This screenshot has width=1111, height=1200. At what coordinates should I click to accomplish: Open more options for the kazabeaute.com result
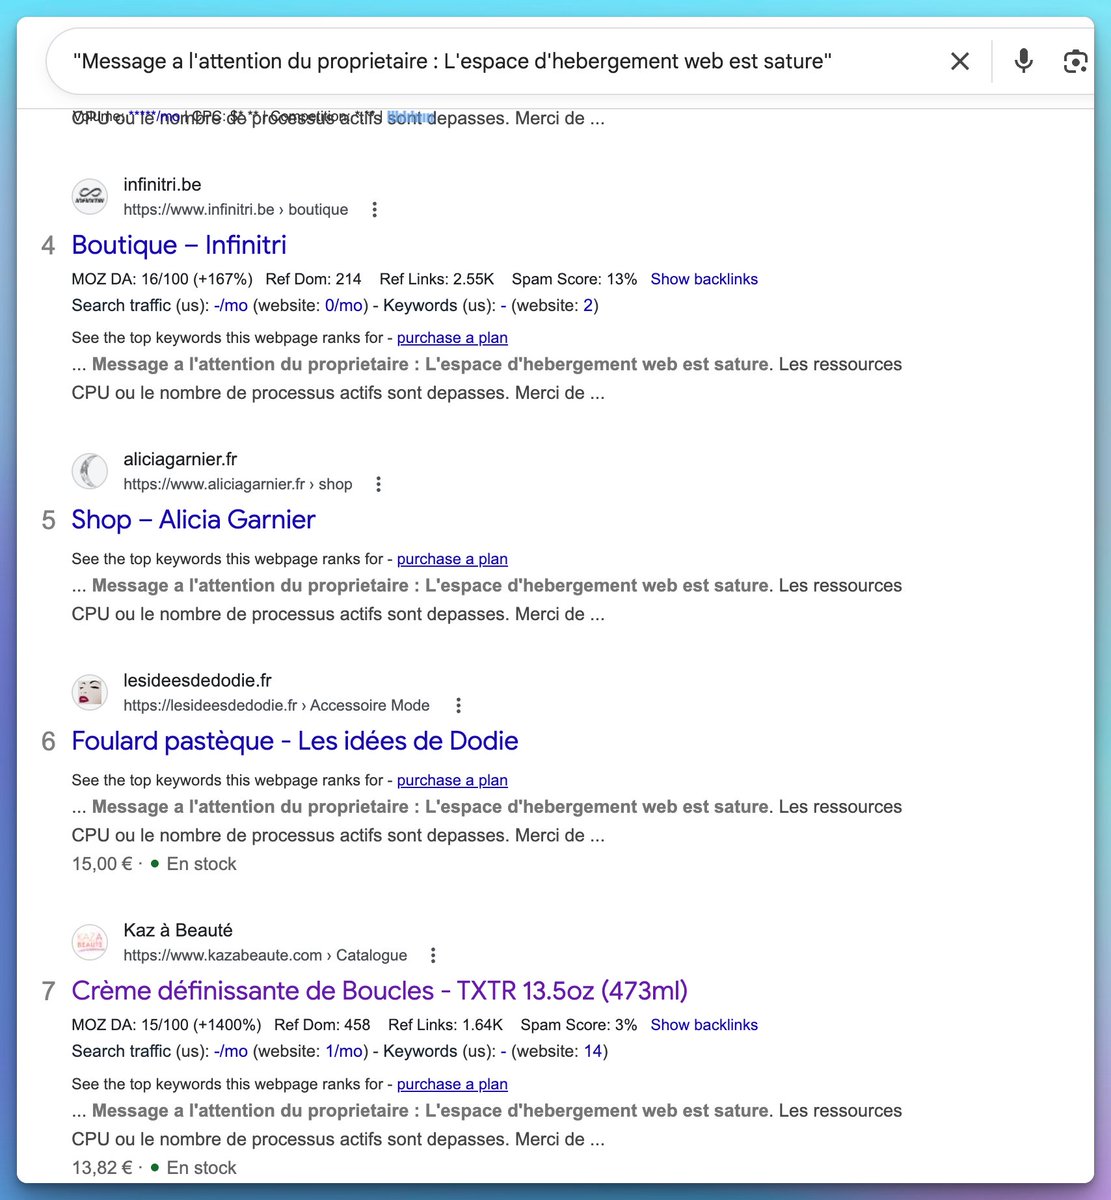coord(433,955)
